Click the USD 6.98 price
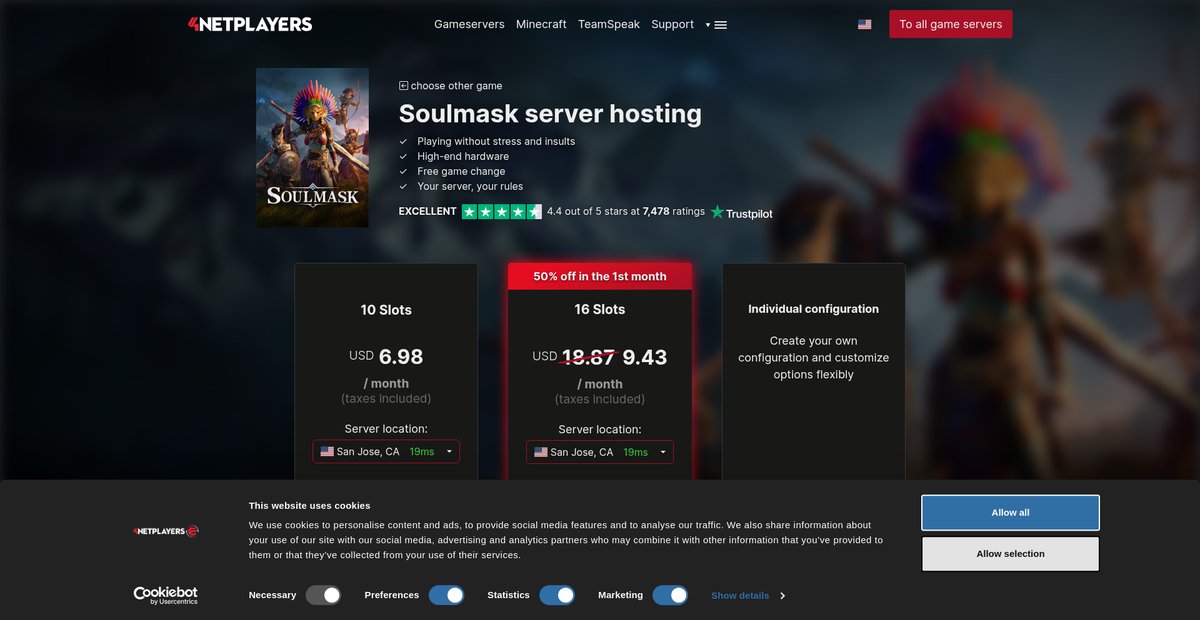Image resolution: width=1200 pixels, height=620 pixels. pos(386,356)
